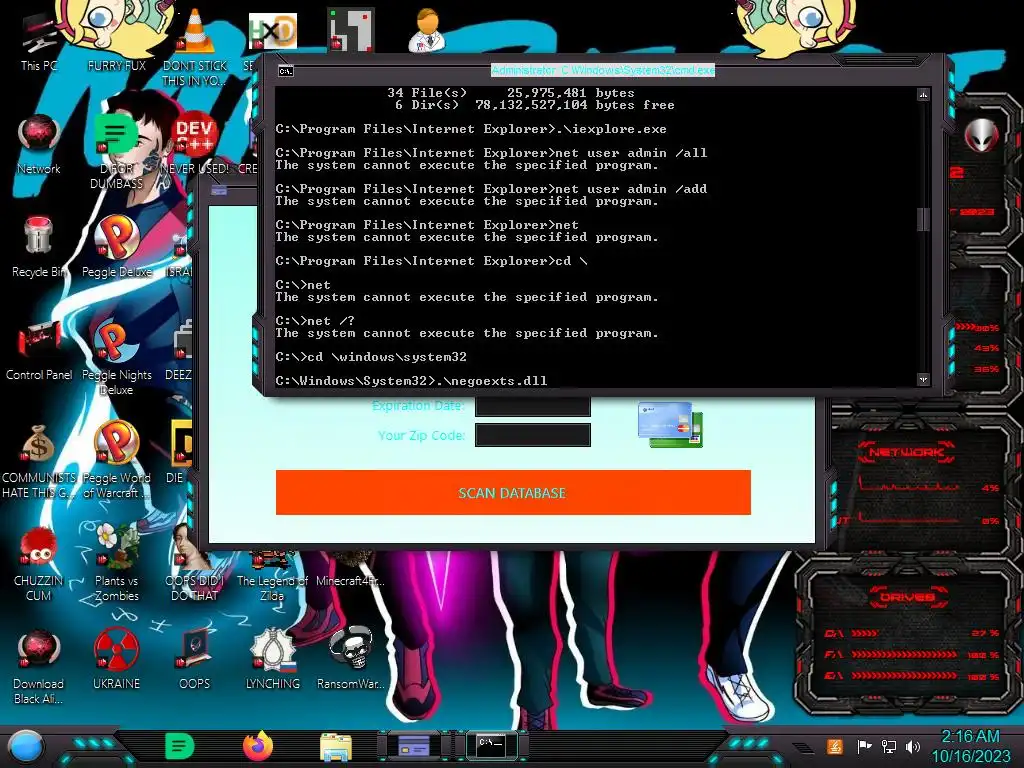Click the cmd window system menu icon

coord(285,71)
